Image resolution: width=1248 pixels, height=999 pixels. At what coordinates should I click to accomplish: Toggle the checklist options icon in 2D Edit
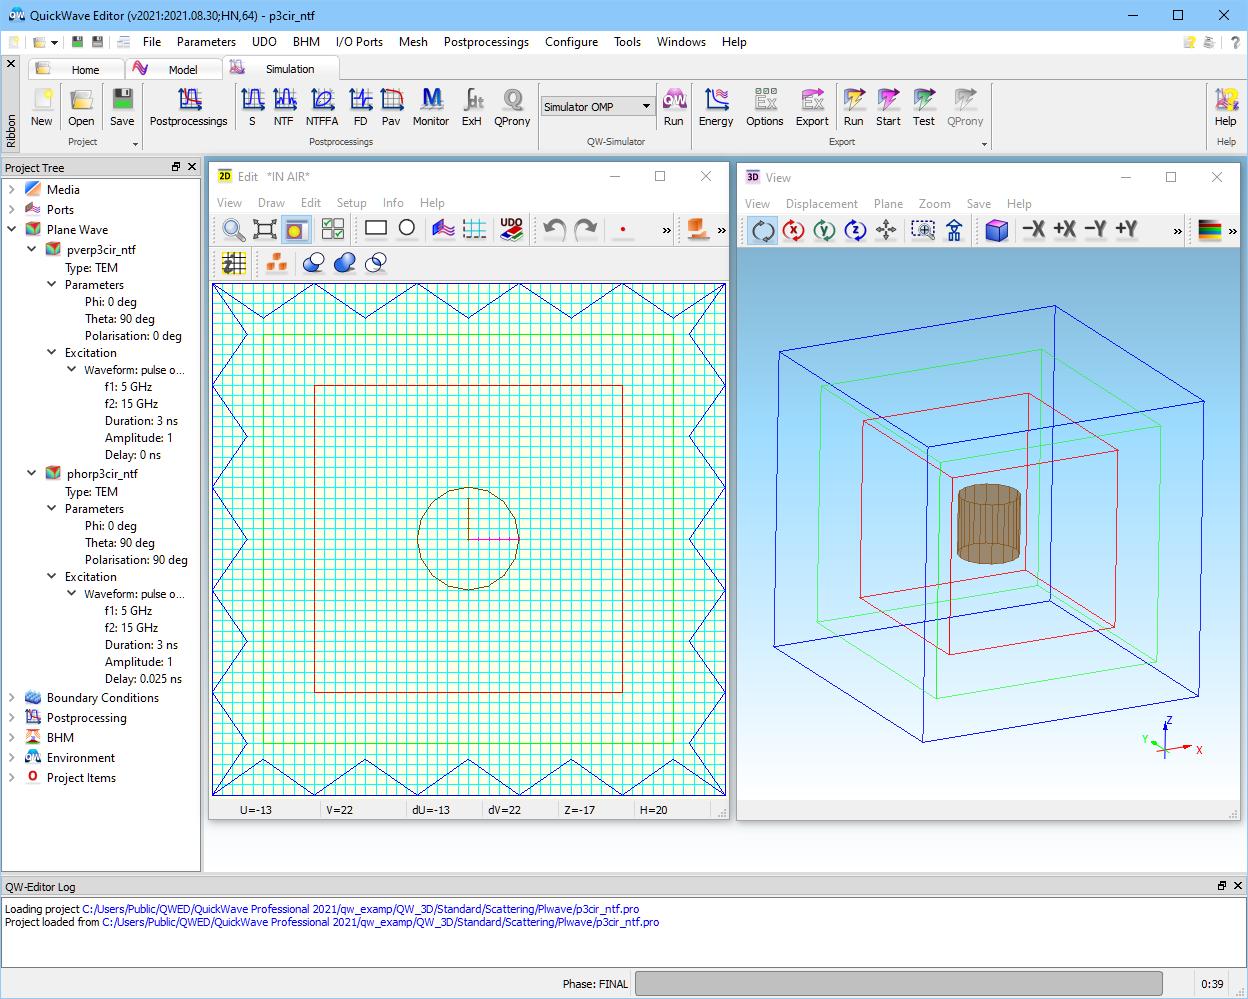pos(333,229)
